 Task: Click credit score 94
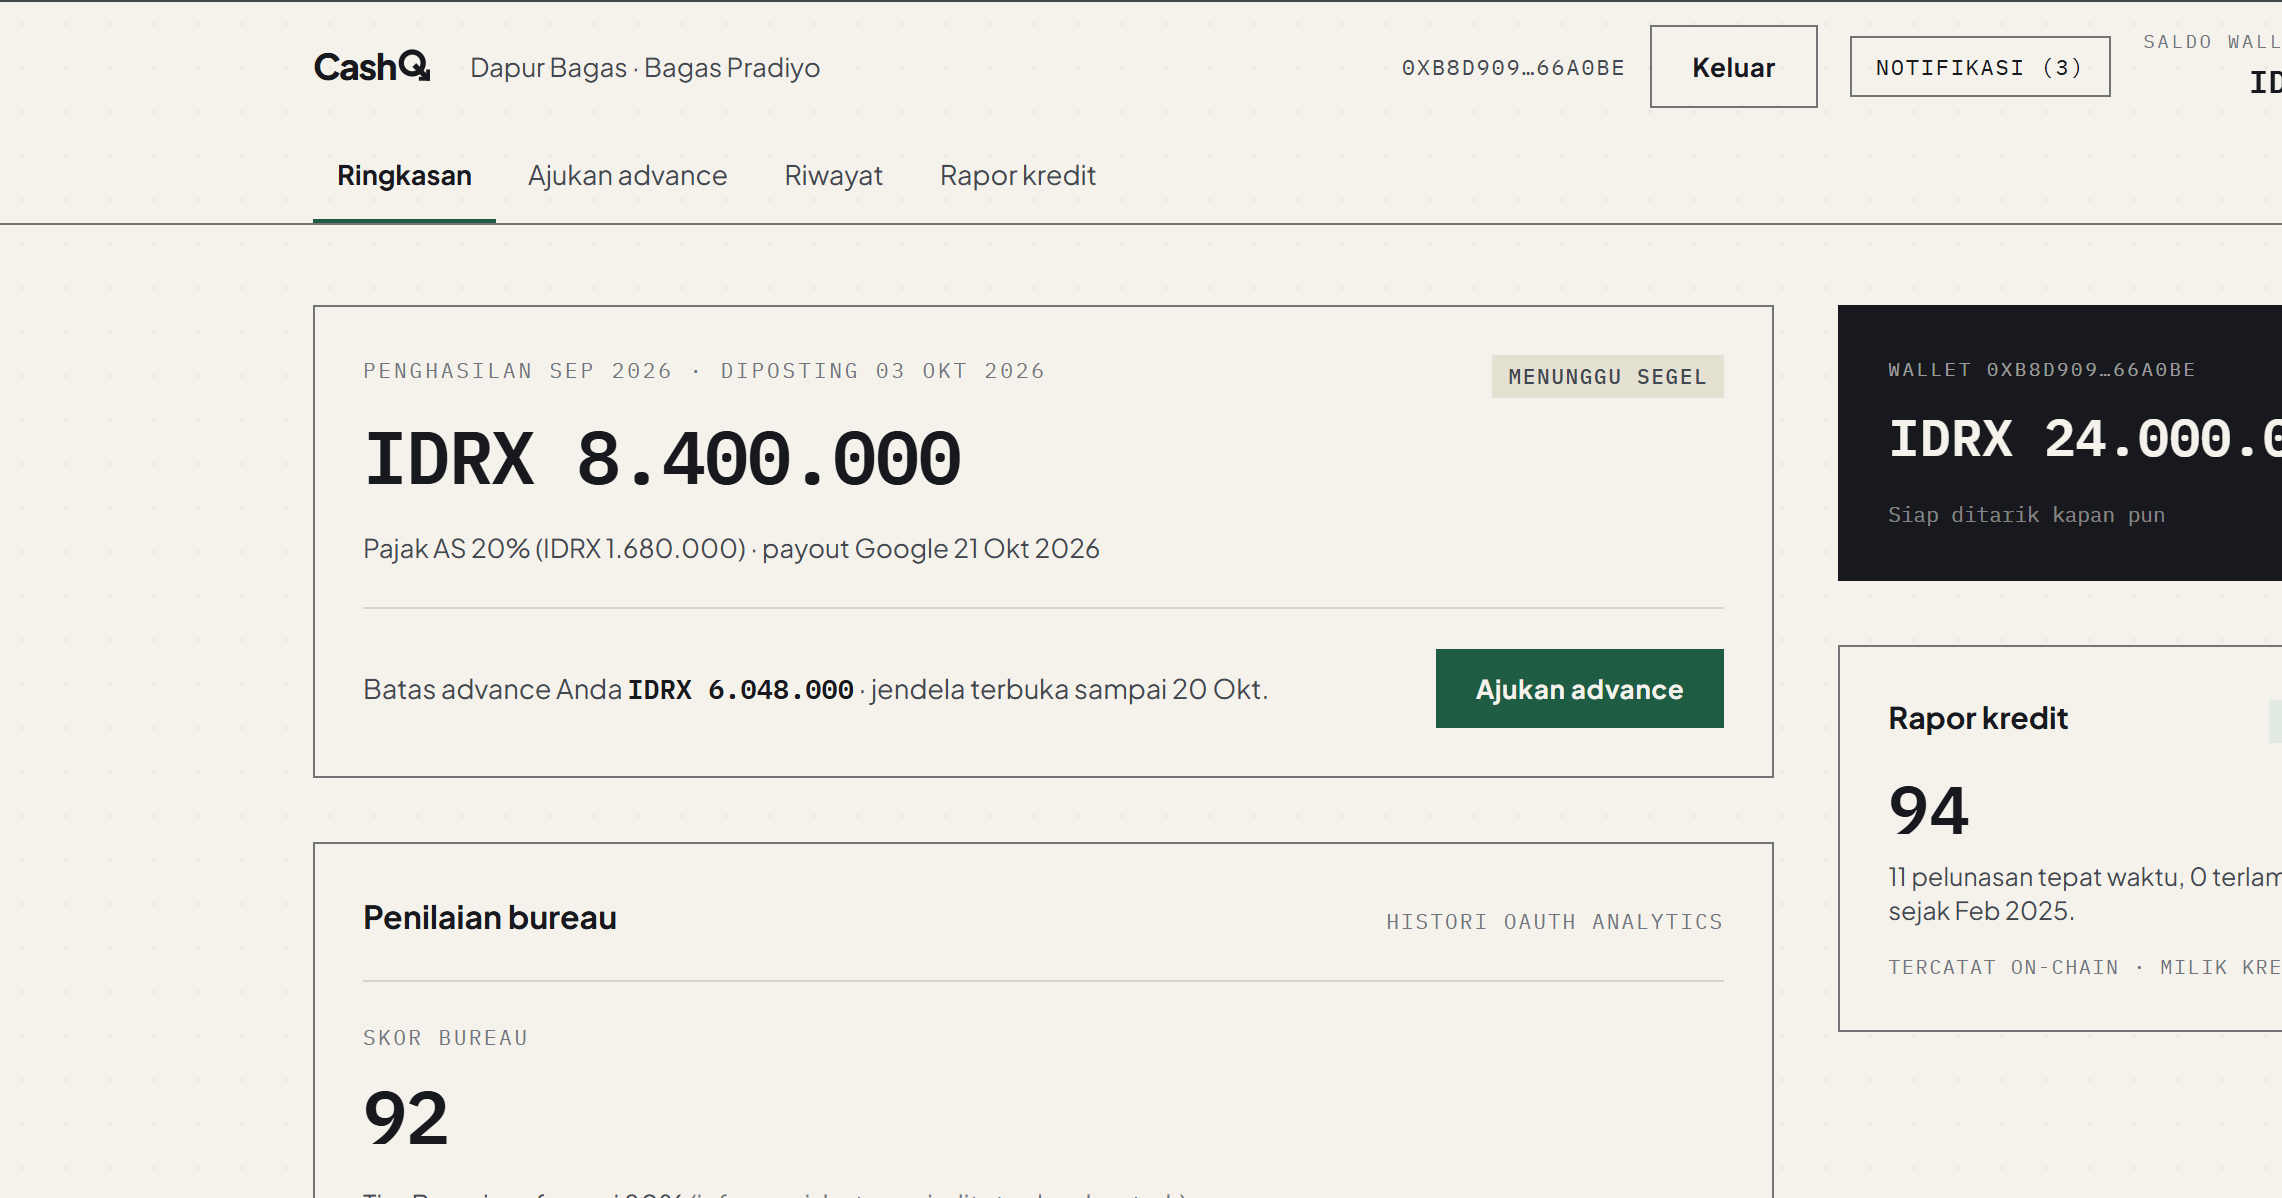[x=1929, y=810]
